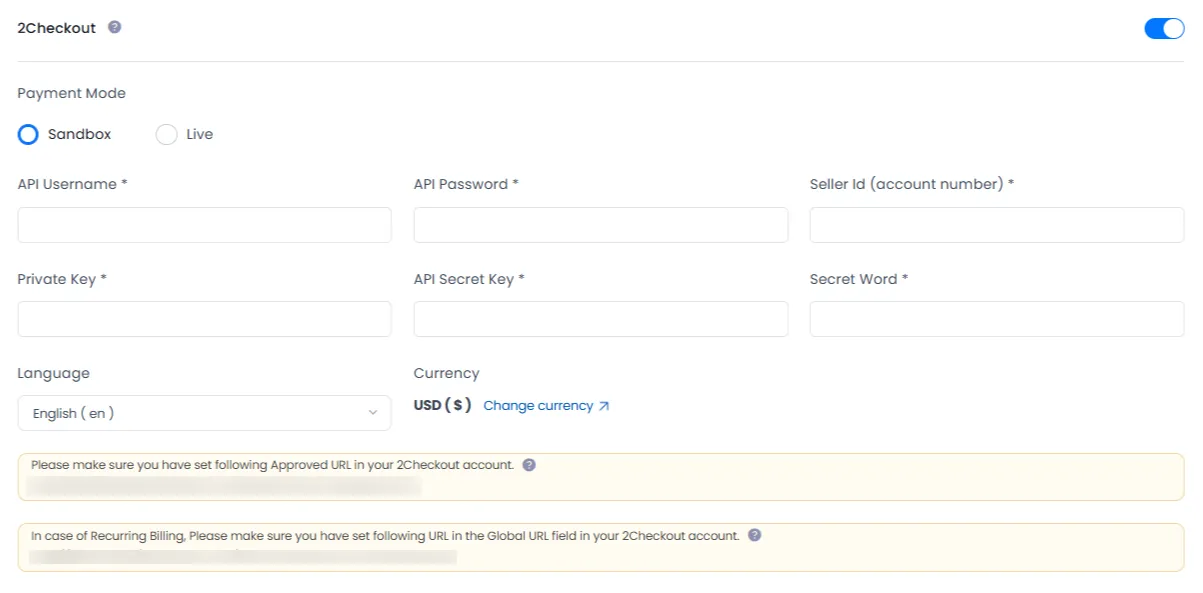Select the Live payment mode

pos(166,134)
